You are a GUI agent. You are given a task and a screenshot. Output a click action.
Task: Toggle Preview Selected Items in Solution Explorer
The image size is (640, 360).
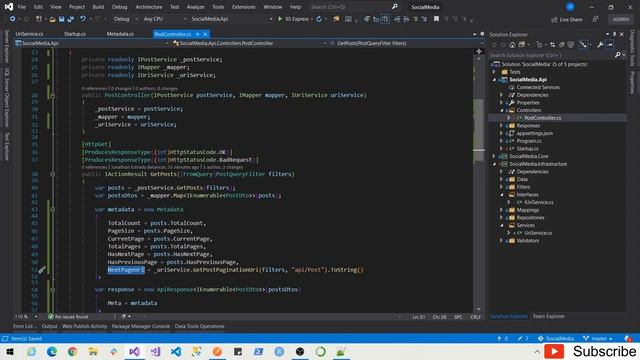pyautogui.click(x=610, y=45)
